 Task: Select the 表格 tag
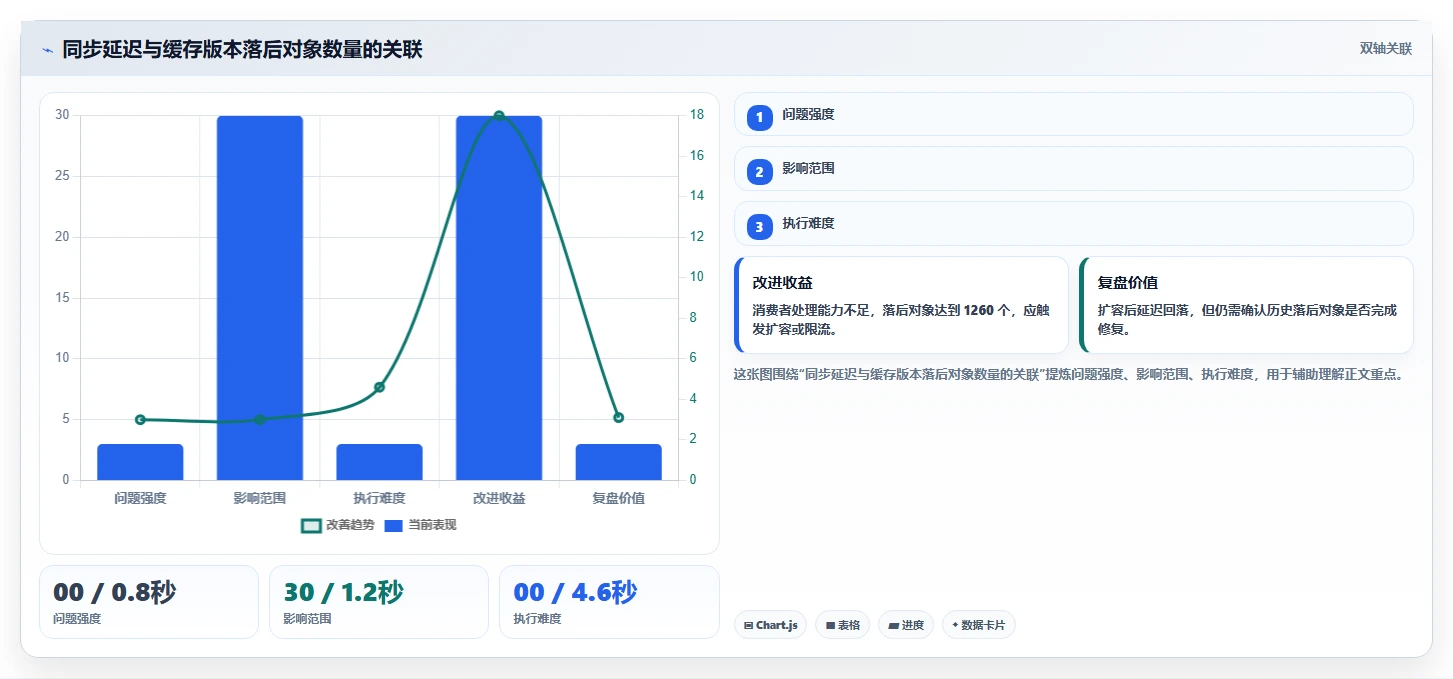coord(843,625)
